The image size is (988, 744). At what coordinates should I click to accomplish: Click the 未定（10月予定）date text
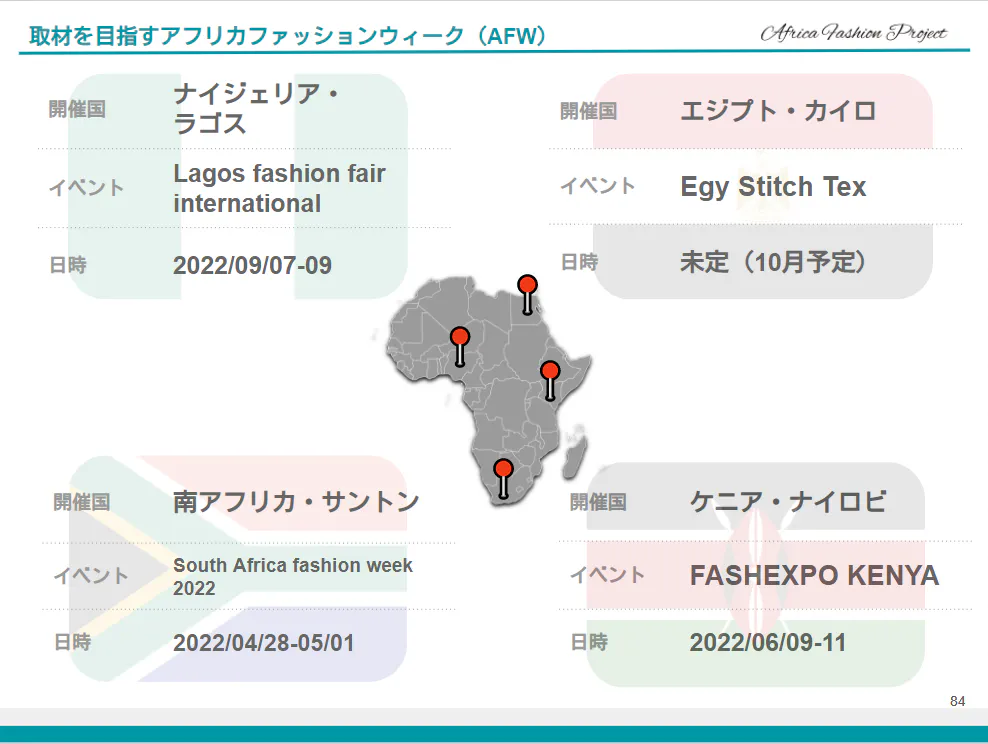click(773, 262)
